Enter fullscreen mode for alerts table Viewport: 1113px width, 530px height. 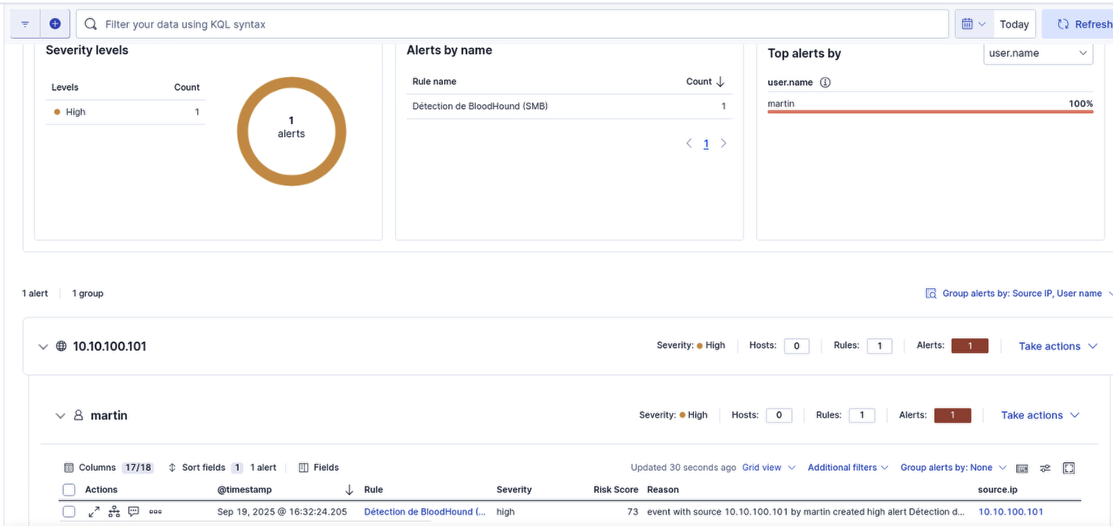point(1068,468)
